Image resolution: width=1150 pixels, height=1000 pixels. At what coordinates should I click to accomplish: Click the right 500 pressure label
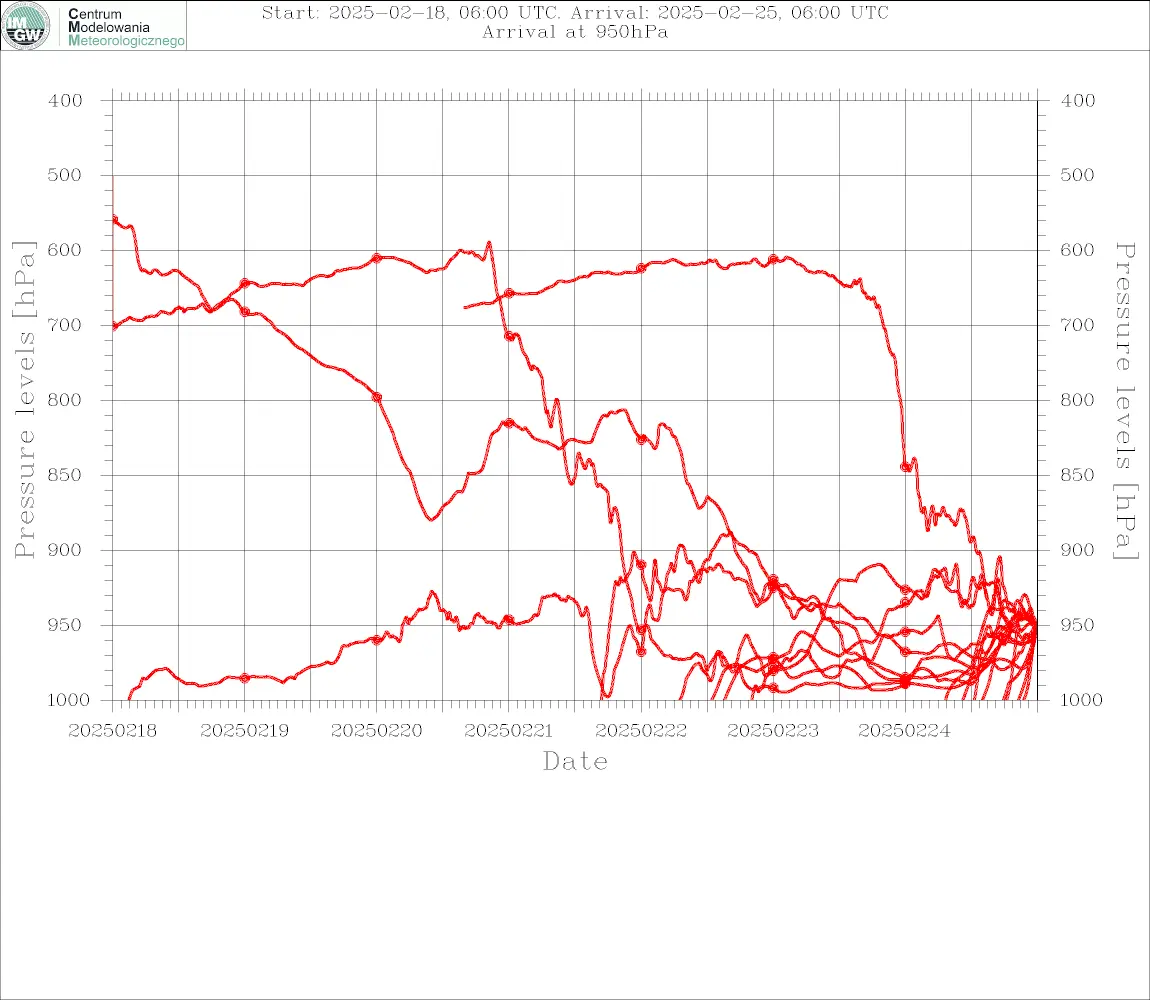pyautogui.click(x=1077, y=175)
